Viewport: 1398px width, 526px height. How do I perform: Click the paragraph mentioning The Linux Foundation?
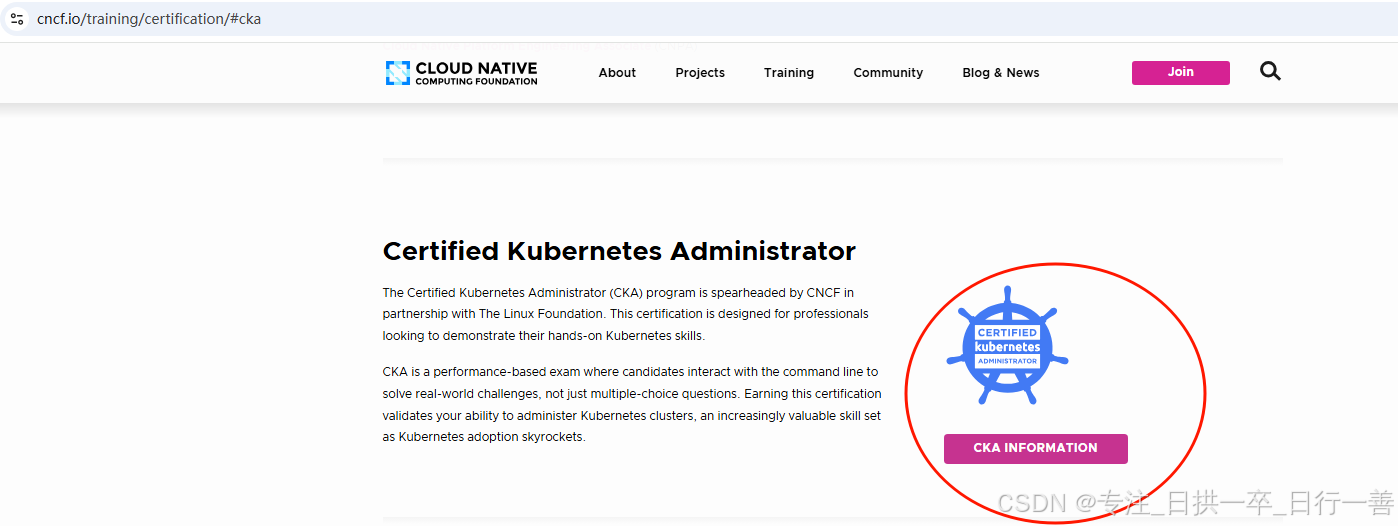pos(626,314)
